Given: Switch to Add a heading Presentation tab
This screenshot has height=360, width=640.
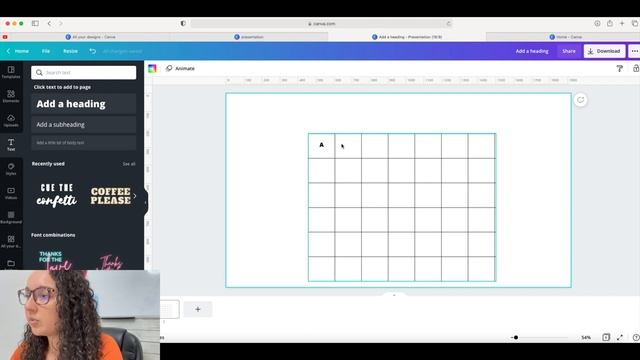Looking at the screenshot, I should pyautogui.click(x=407, y=37).
